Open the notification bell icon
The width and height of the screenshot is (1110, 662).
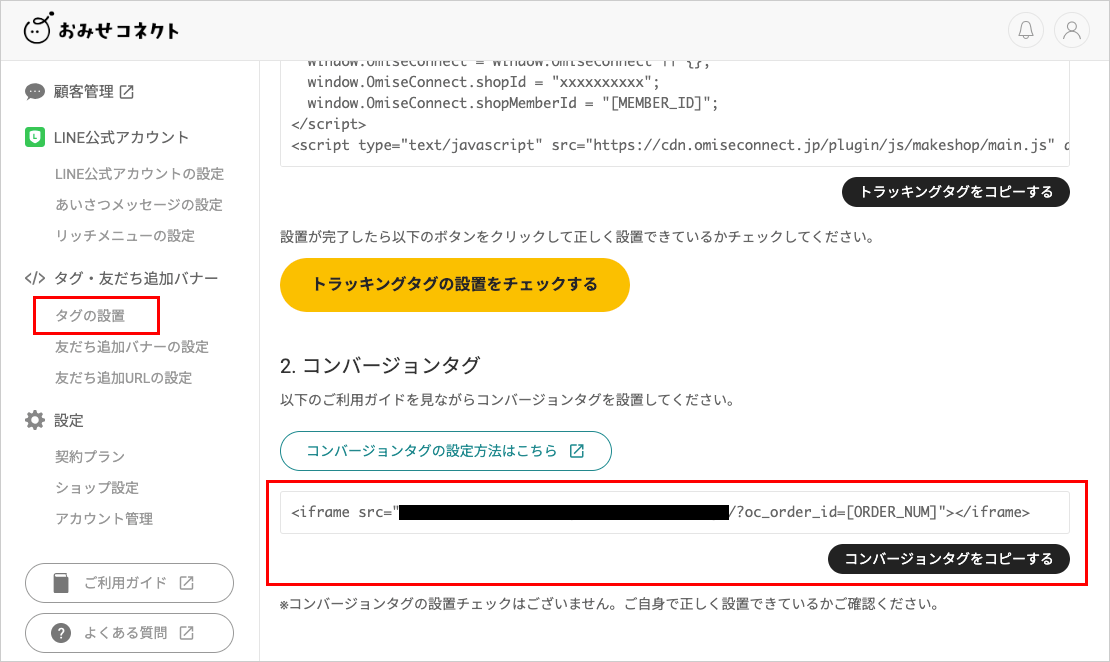tap(1025, 30)
